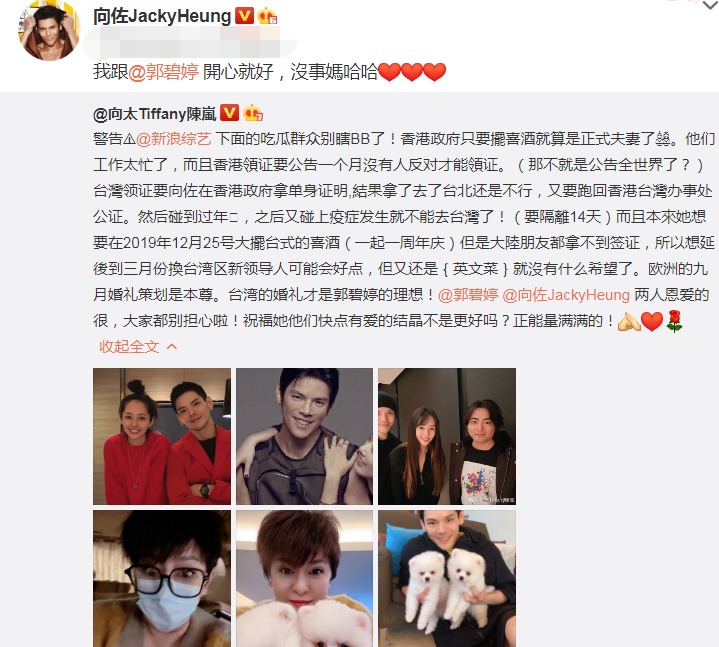Collapse the full text with 收起全文
The height and width of the screenshot is (647, 719).
pos(138,347)
